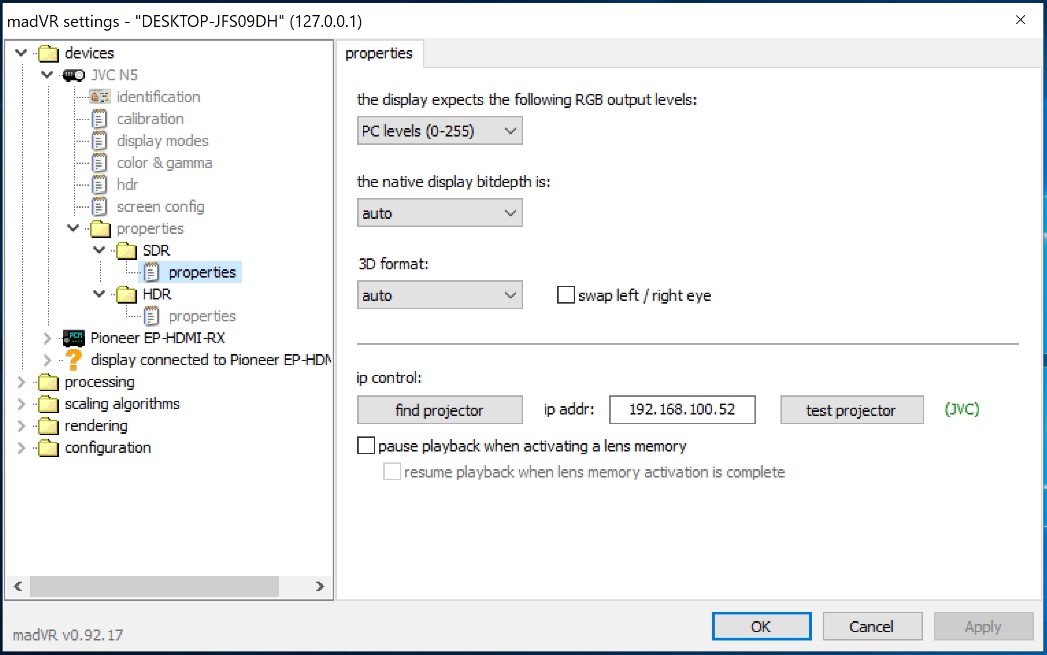1047x655 pixels.
Task: Open the 3D format dropdown
Action: [x=439, y=295]
